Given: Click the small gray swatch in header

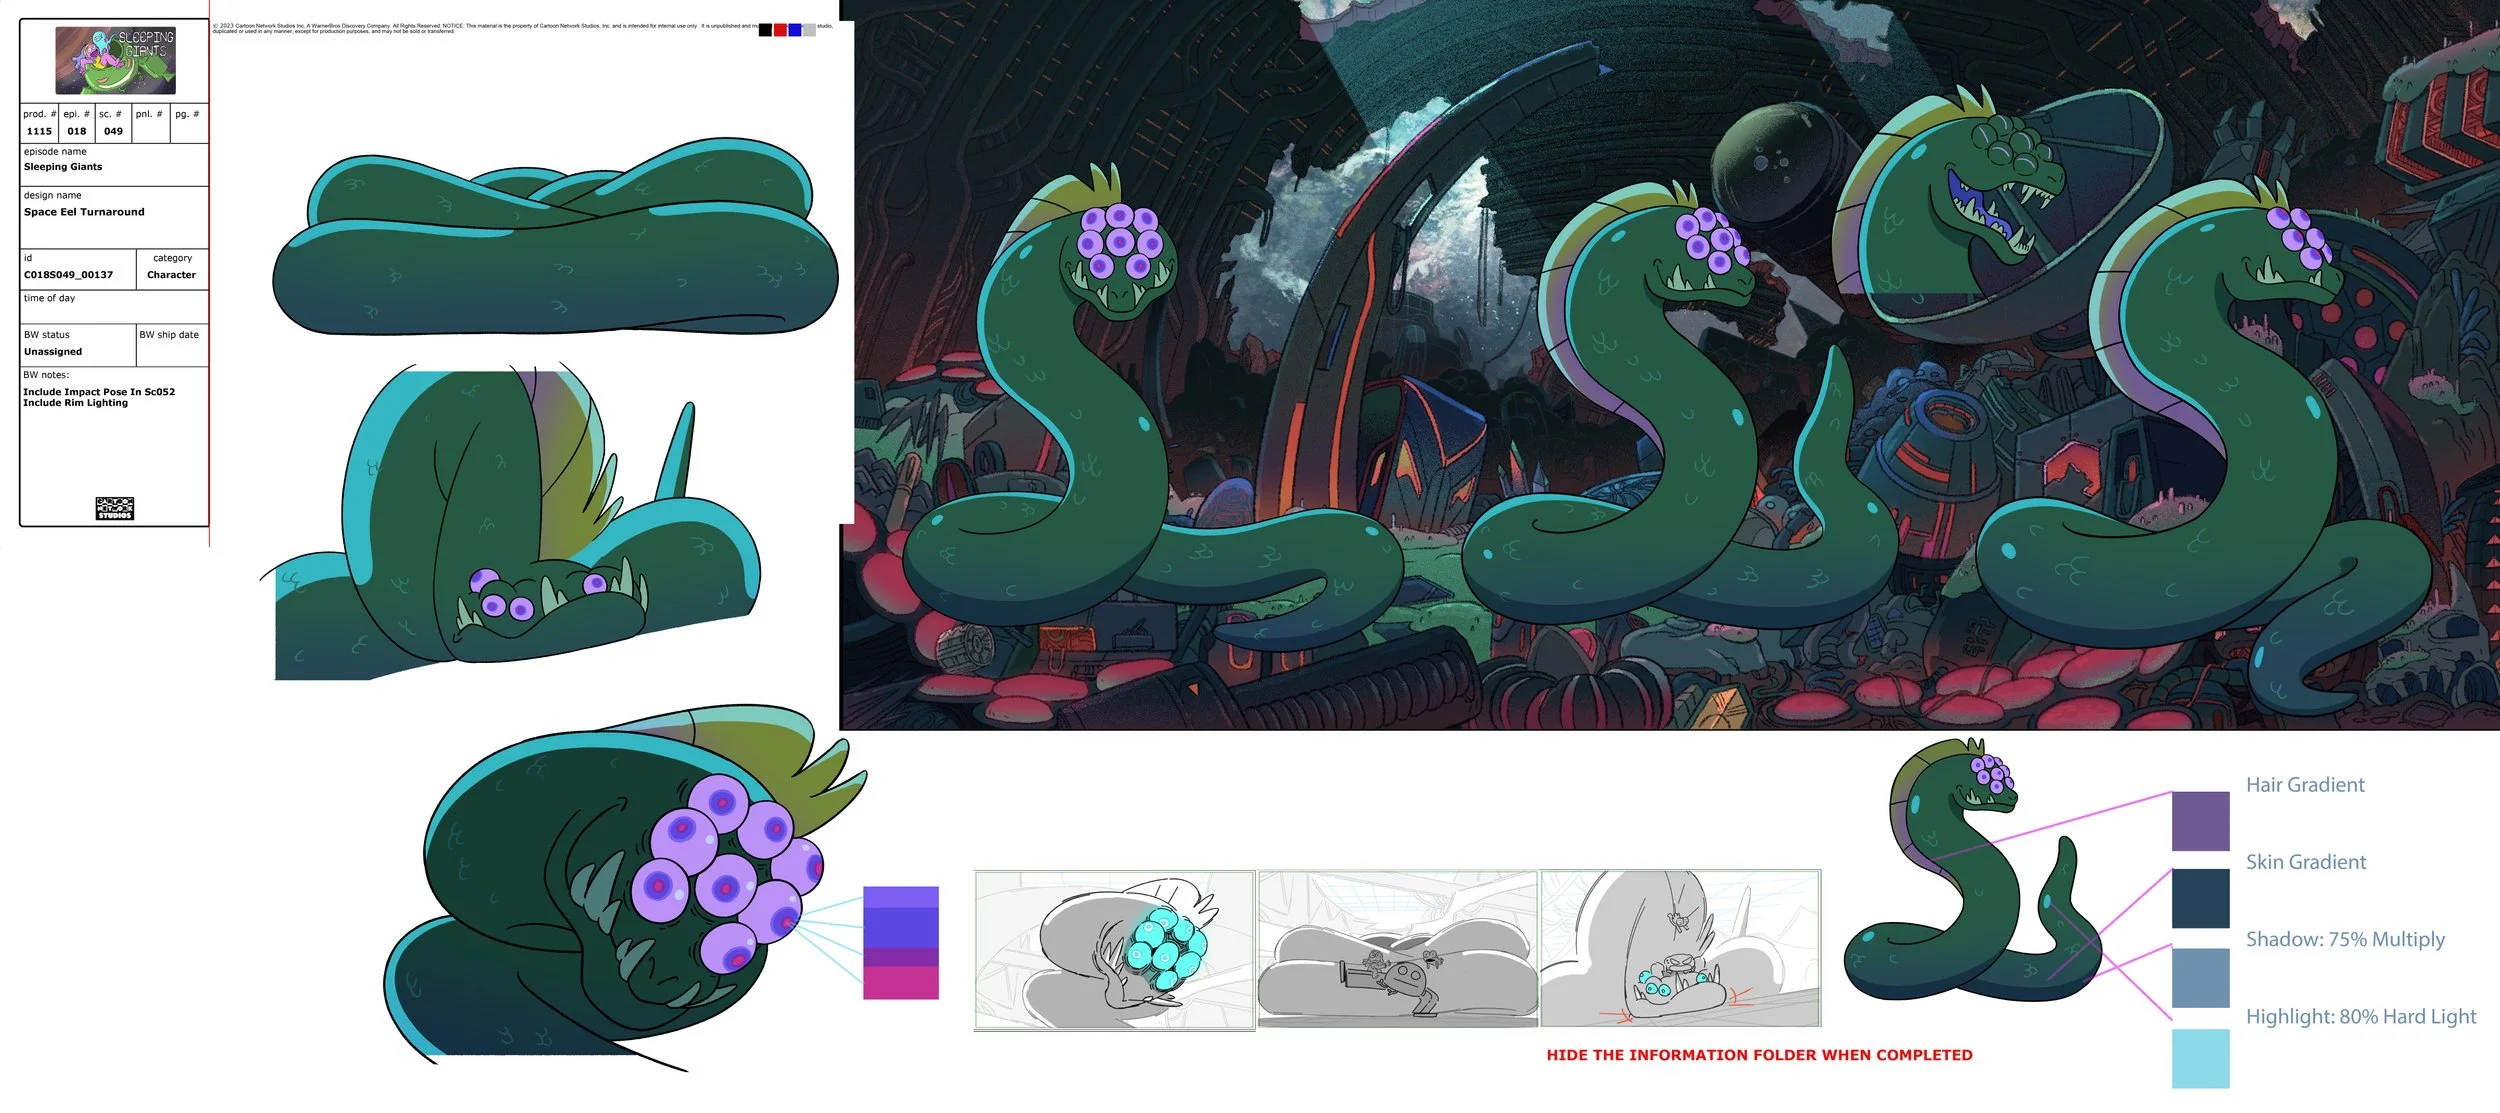Looking at the screenshot, I should point(809,30).
